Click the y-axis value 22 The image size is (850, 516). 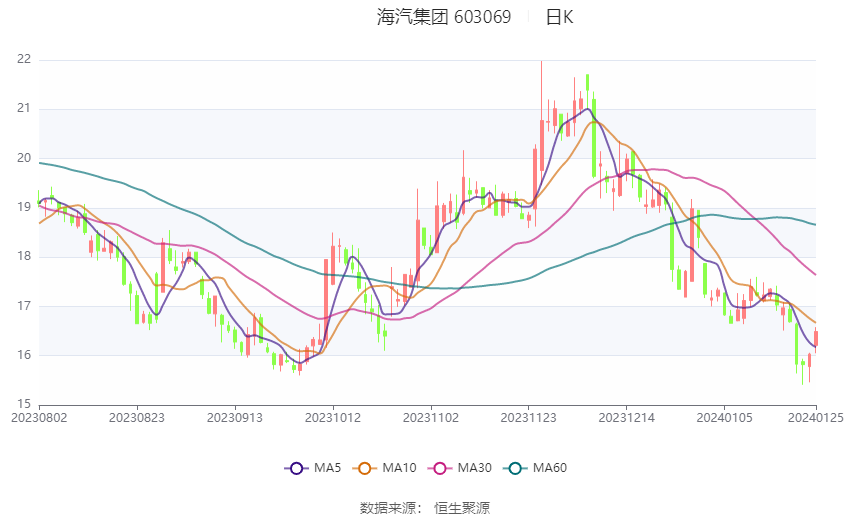[x=24, y=59]
